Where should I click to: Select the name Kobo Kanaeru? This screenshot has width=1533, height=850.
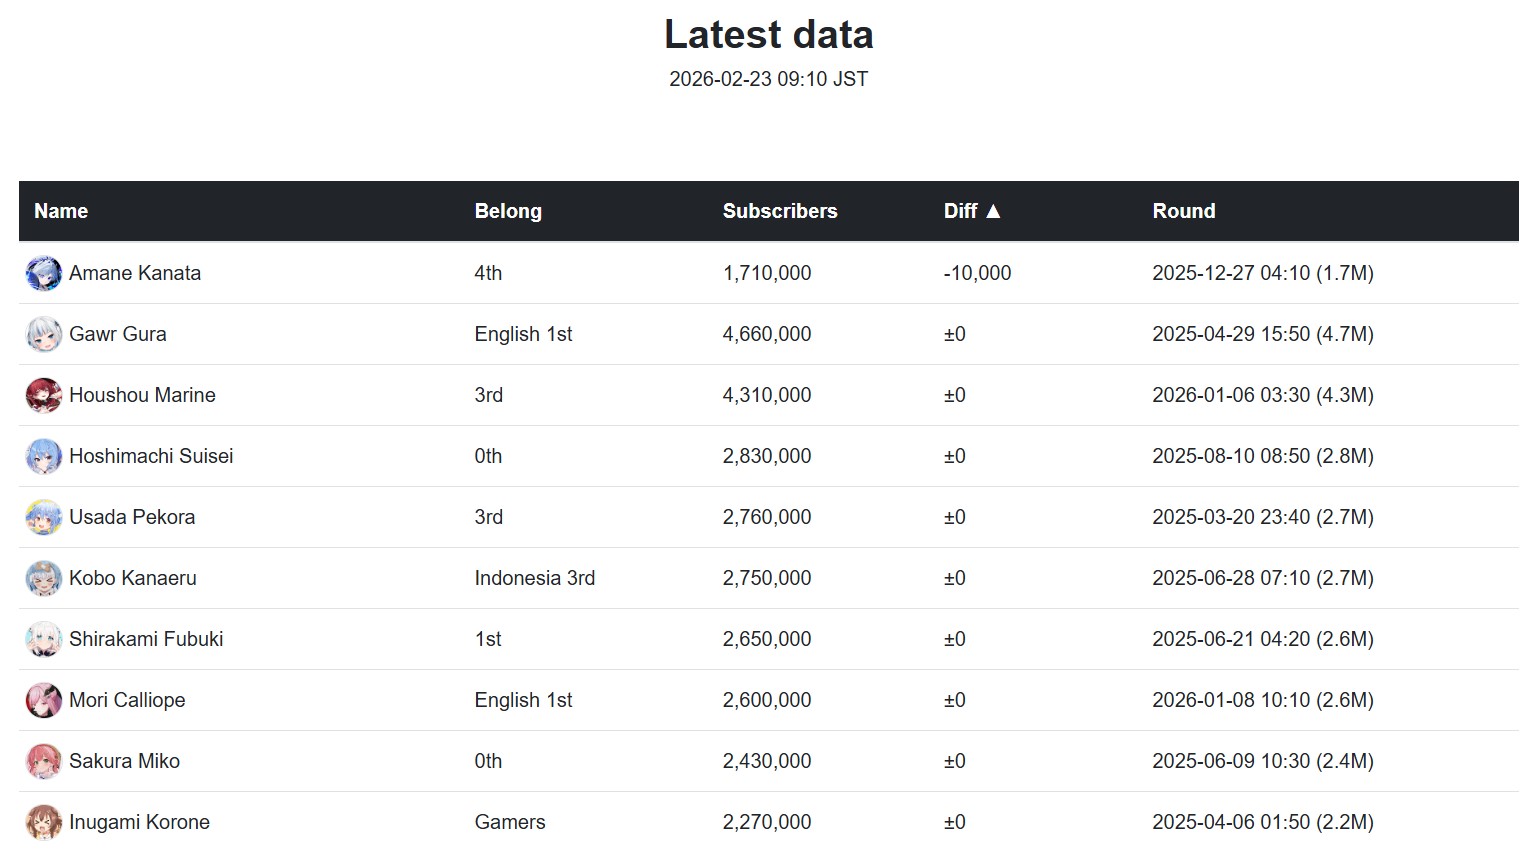133,578
